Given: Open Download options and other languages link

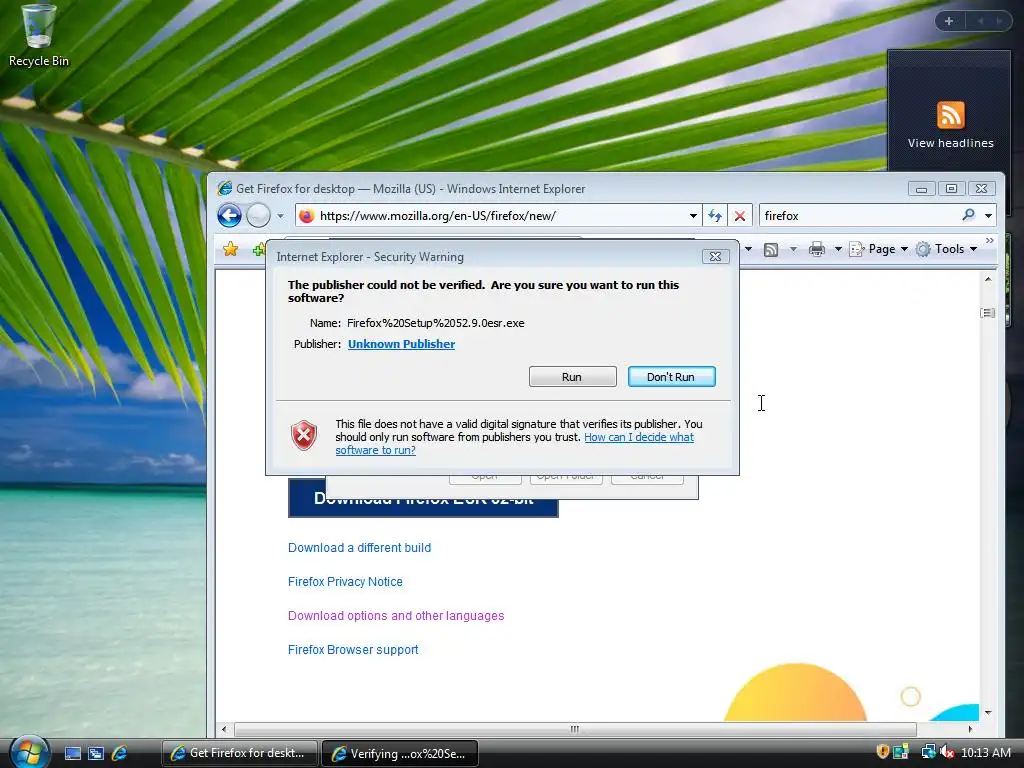Looking at the screenshot, I should pyautogui.click(x=396, y=616).
